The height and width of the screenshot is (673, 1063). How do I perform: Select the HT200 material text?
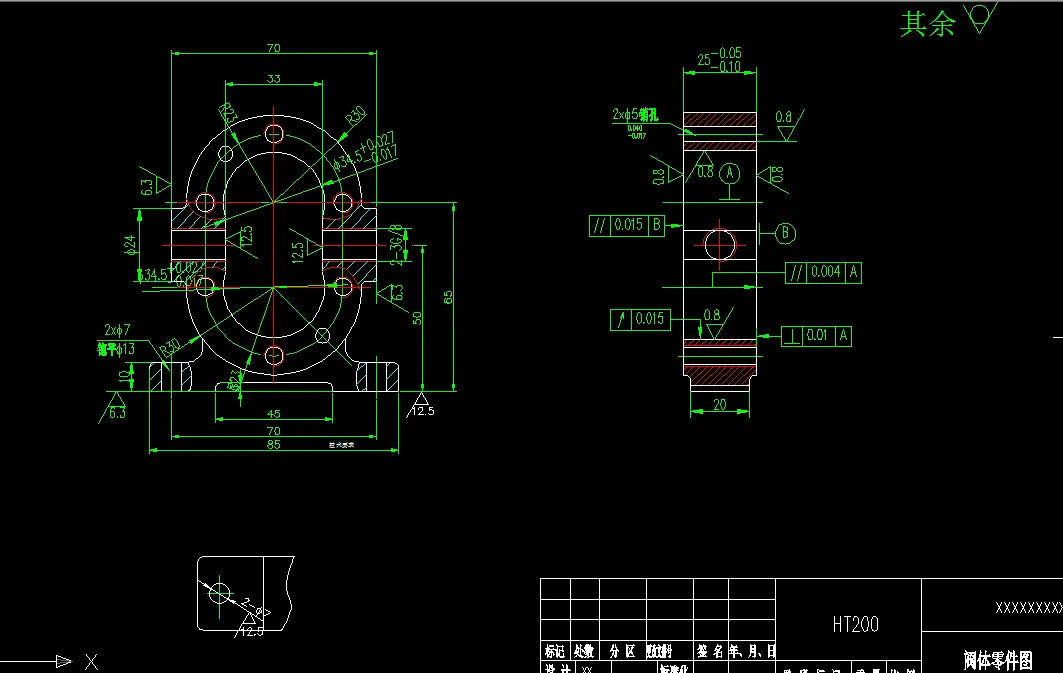click(x=856, y=624)
